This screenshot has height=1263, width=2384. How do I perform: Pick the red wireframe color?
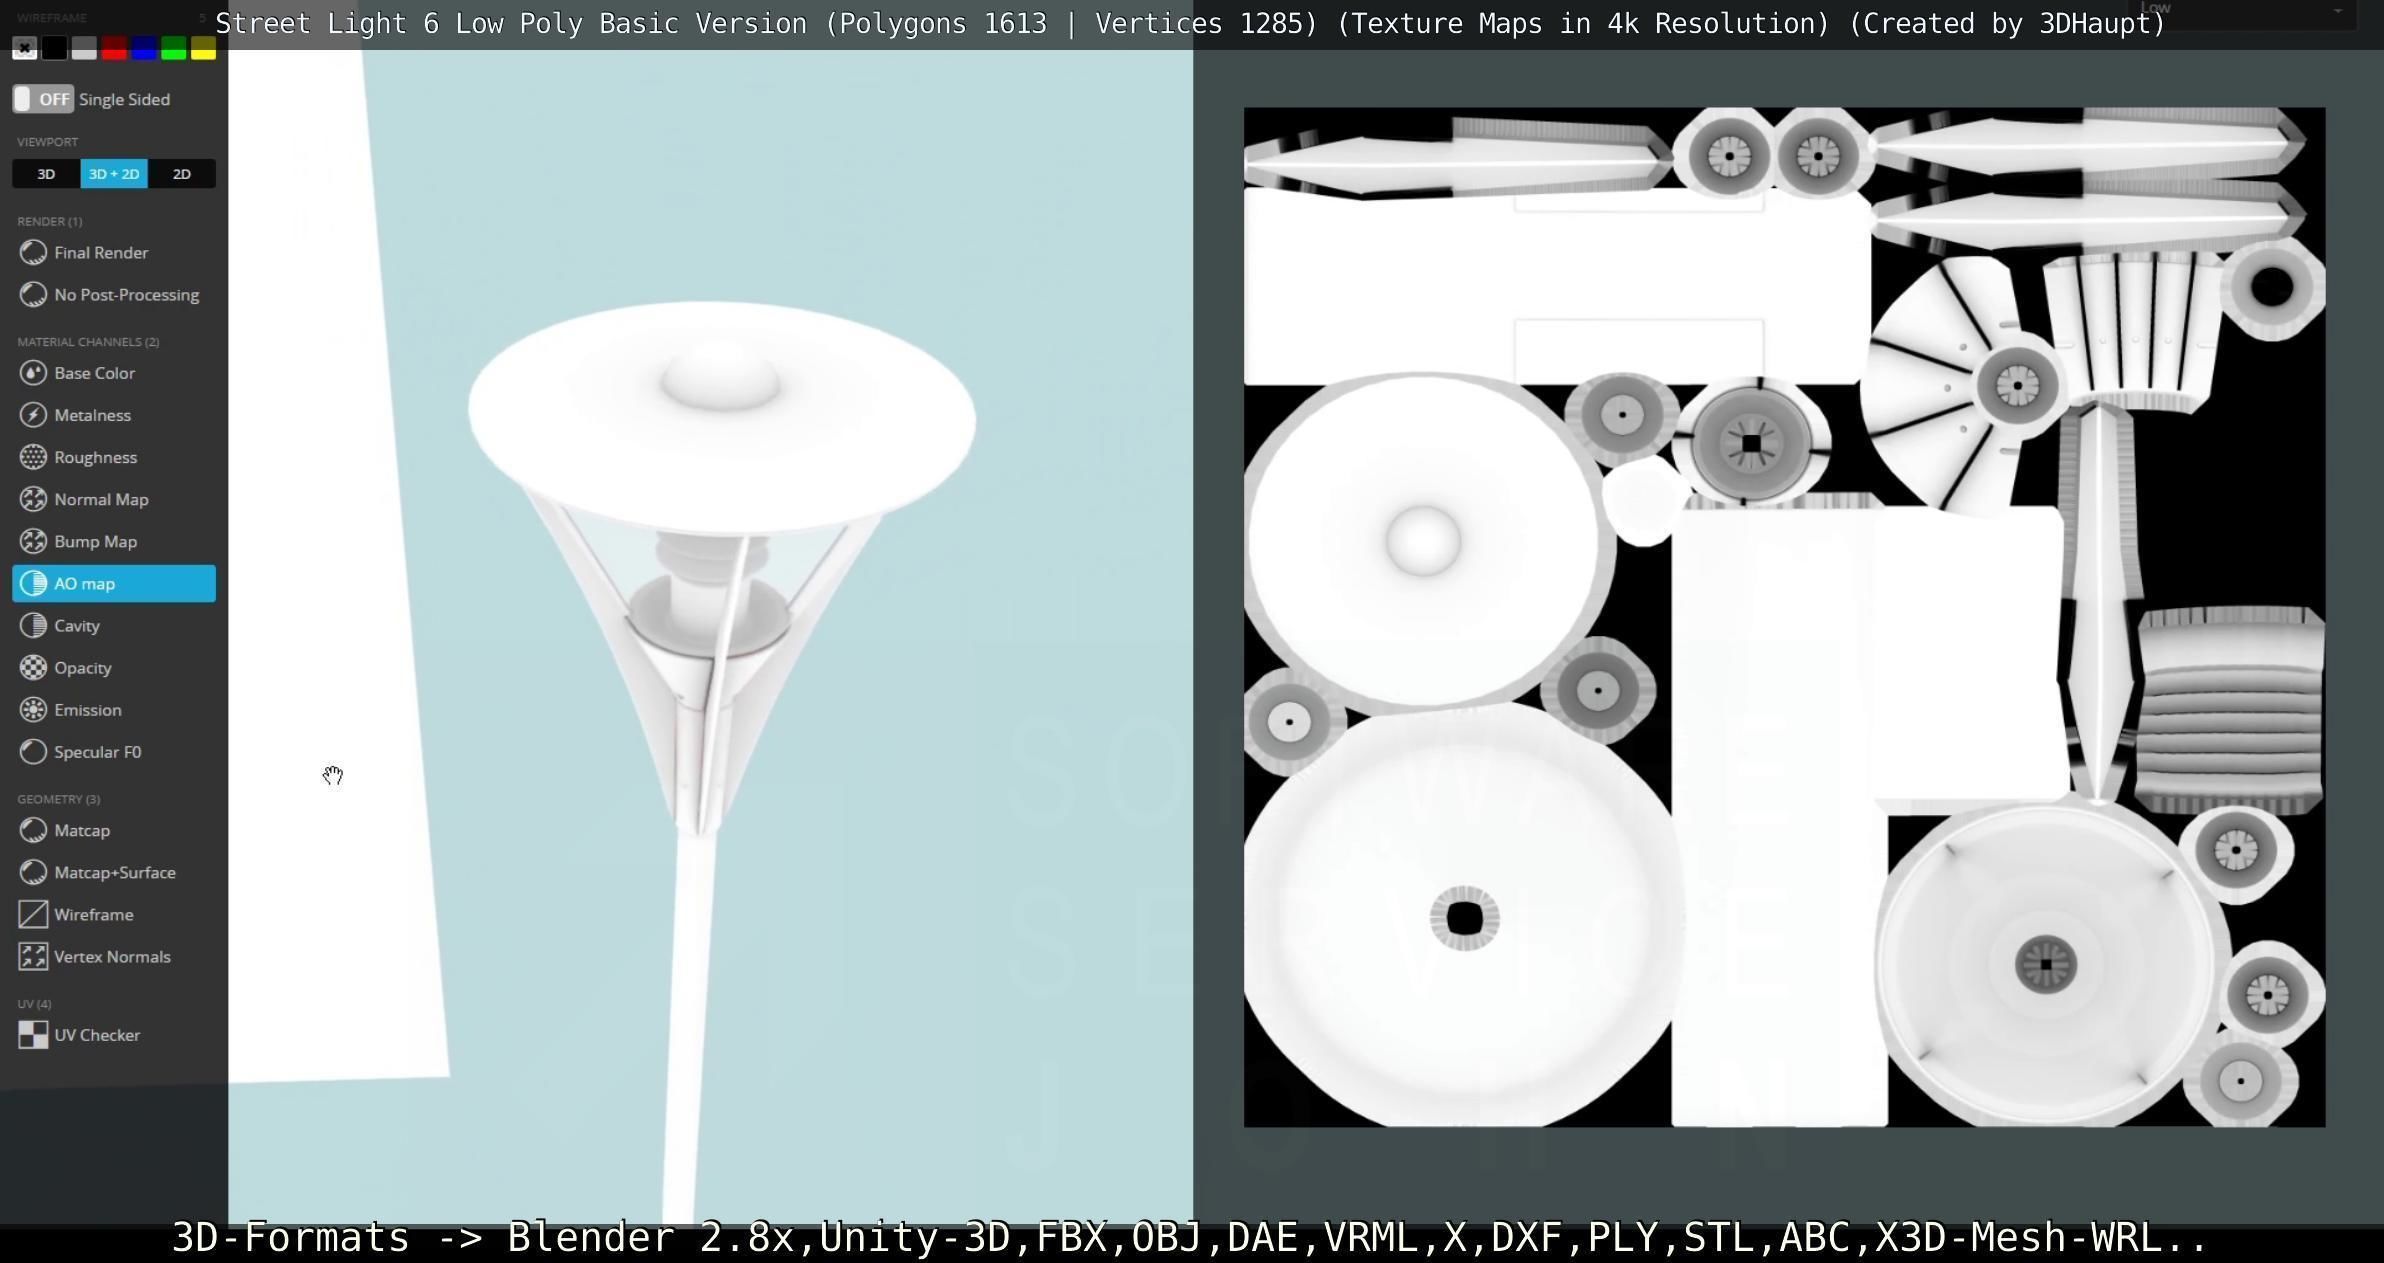(114, 48)
